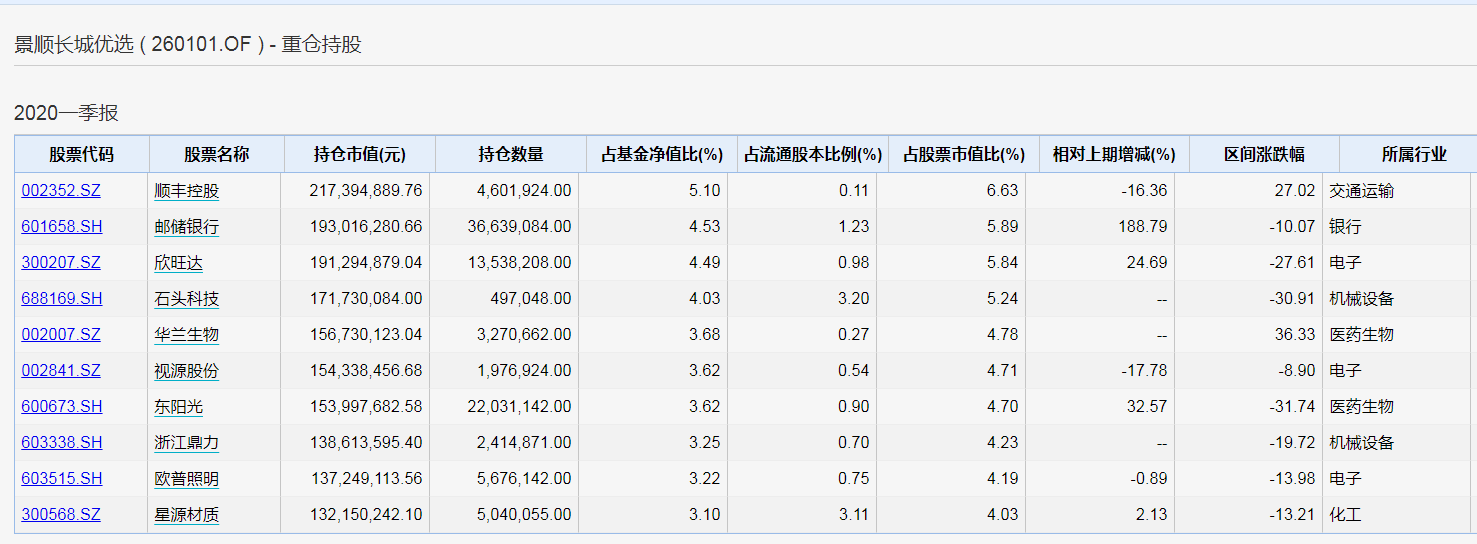Open stock code link 002352.SZ
1477x544 pixels.
point(61,190)
